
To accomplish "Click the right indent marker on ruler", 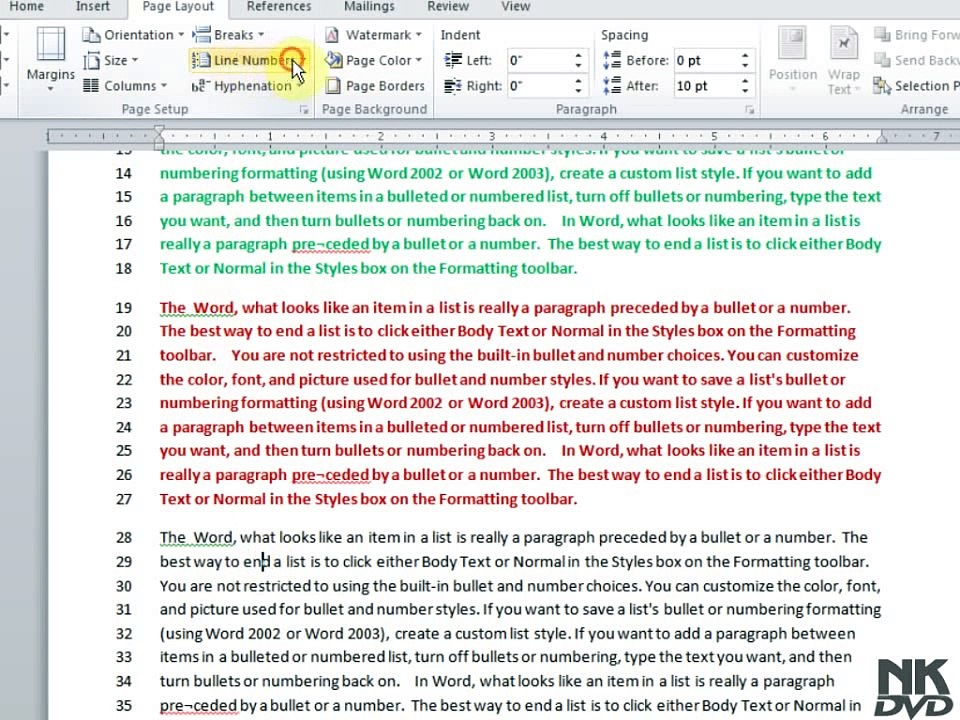I will (882, 138).
